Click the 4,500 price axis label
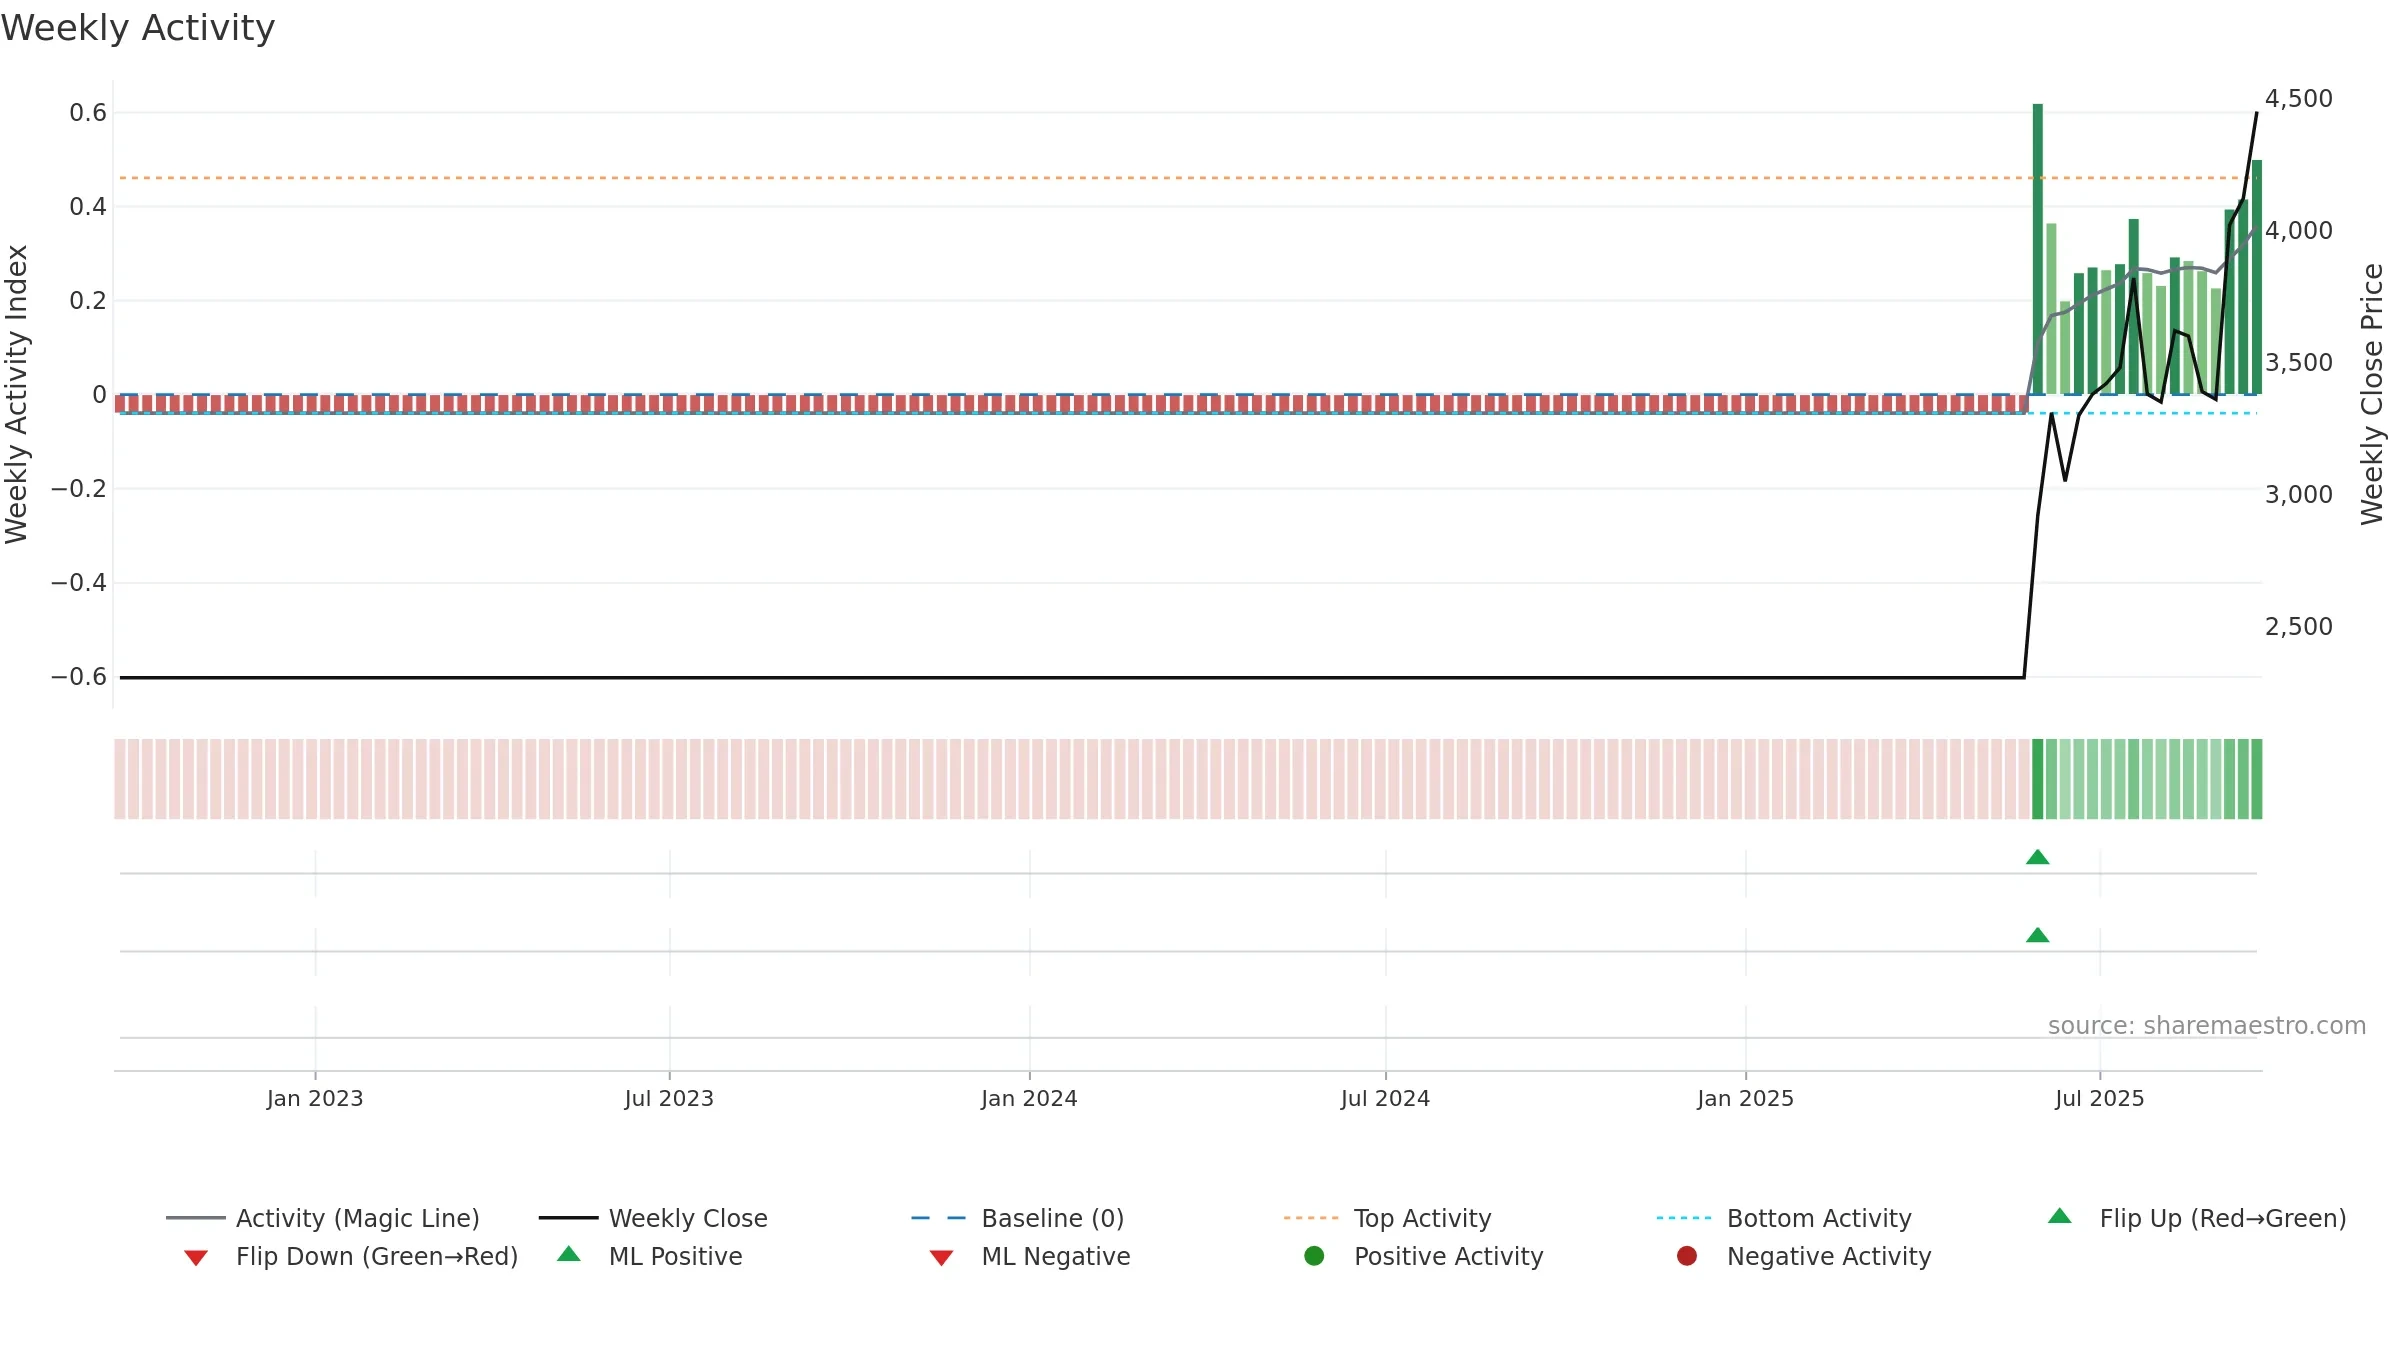 [x=2298, y=98]
